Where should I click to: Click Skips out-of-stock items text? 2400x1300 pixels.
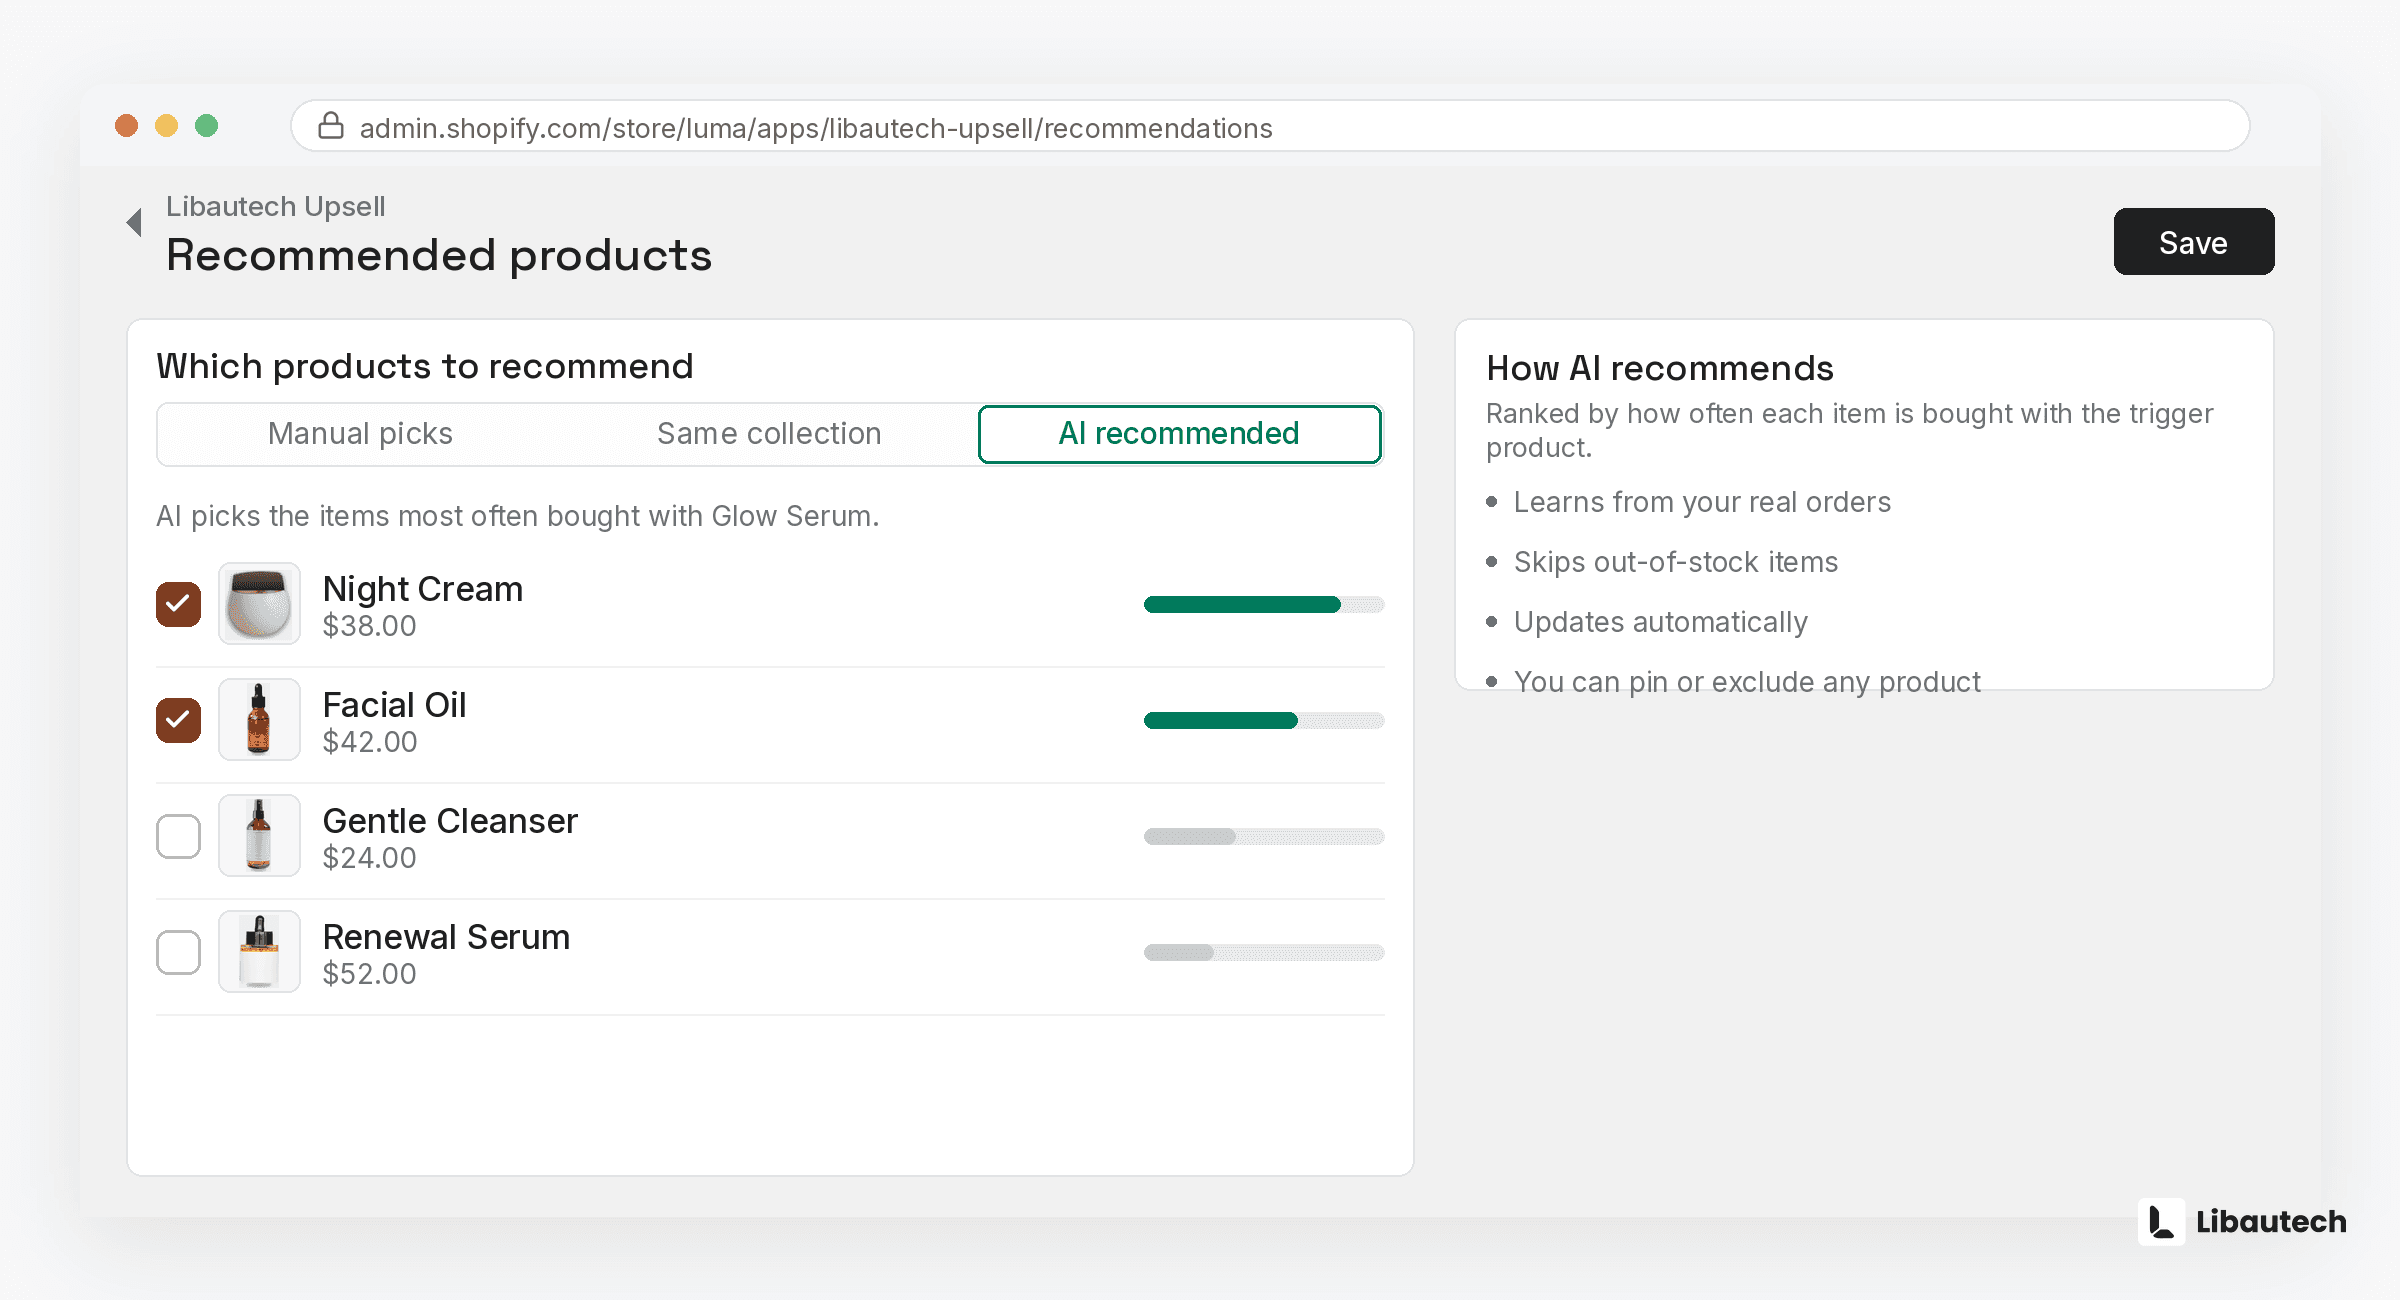(1676, 562)
